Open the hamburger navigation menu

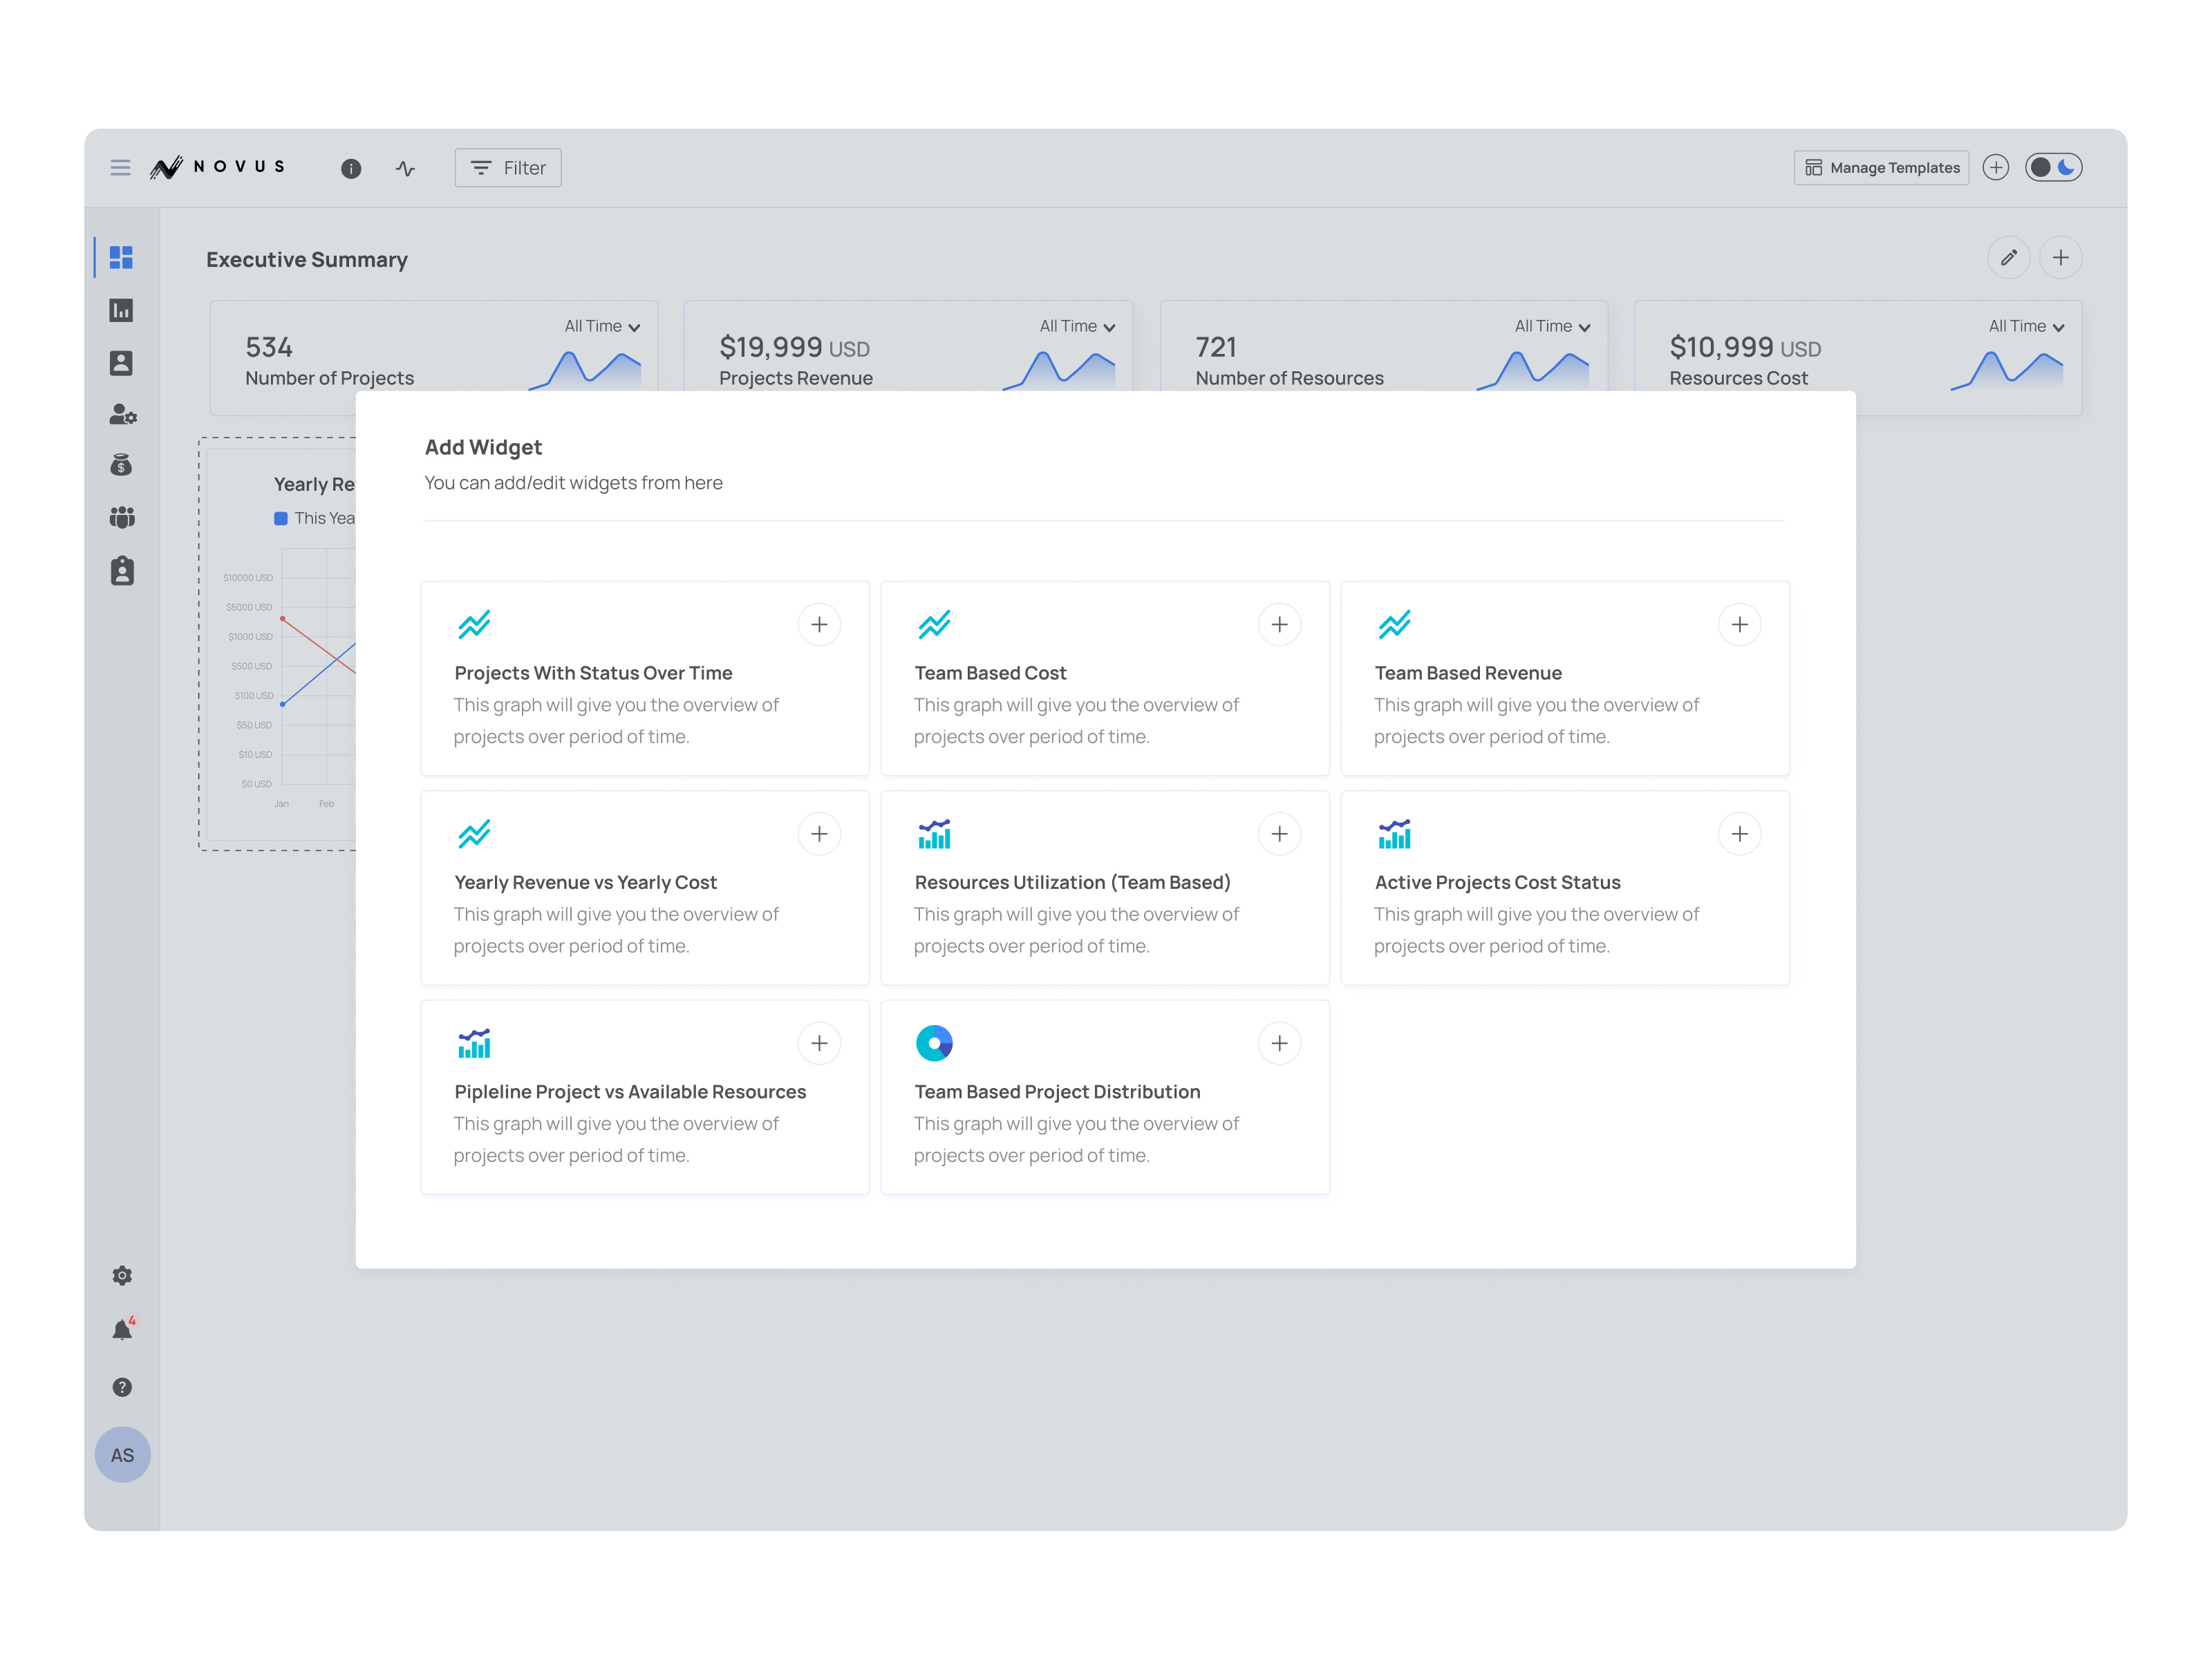point(120,167)
